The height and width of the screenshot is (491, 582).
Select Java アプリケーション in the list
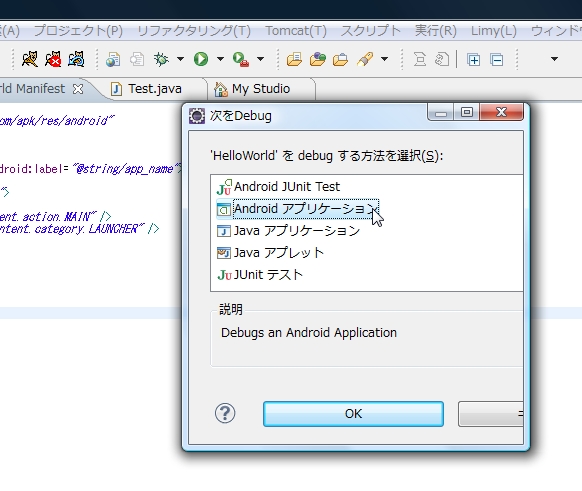pos(288,231)
